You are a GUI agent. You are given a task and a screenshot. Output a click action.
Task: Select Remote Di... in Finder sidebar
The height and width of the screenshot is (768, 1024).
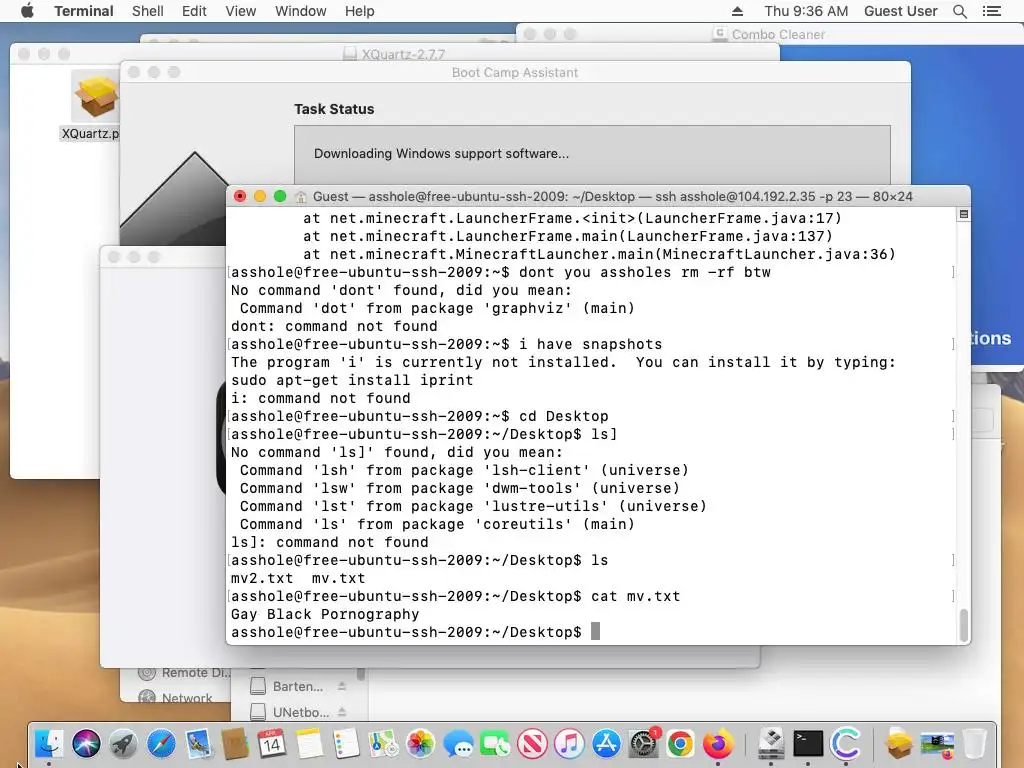[185, 673]
